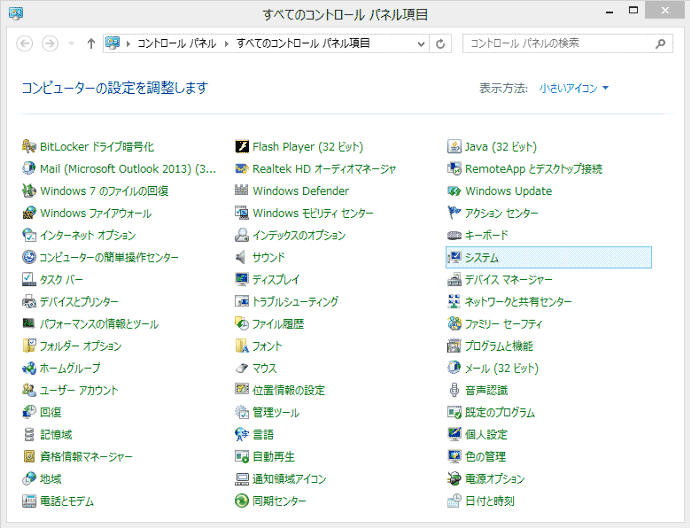Click the アクション センター flag icon

click(454, 213)
